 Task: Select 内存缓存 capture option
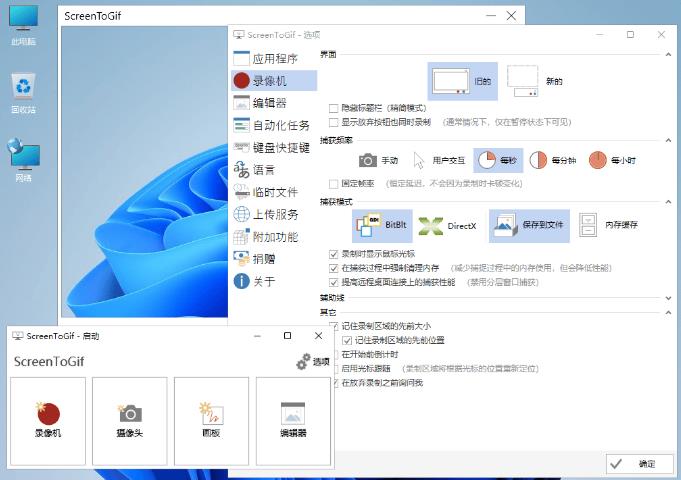click(608, 225)
